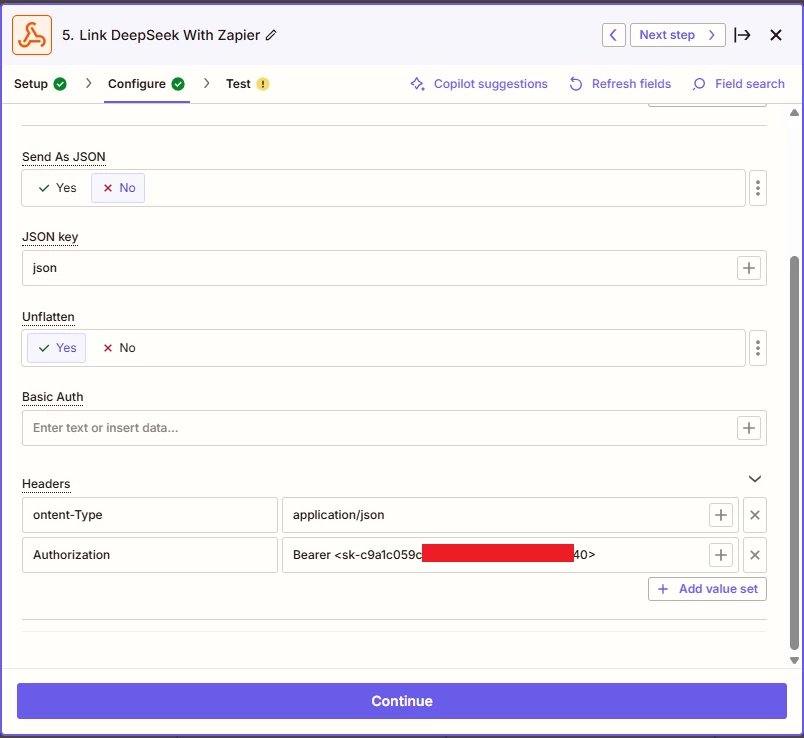The image size is (804, 738).
Task: Open the Setup tab
Action: (40, 84)
